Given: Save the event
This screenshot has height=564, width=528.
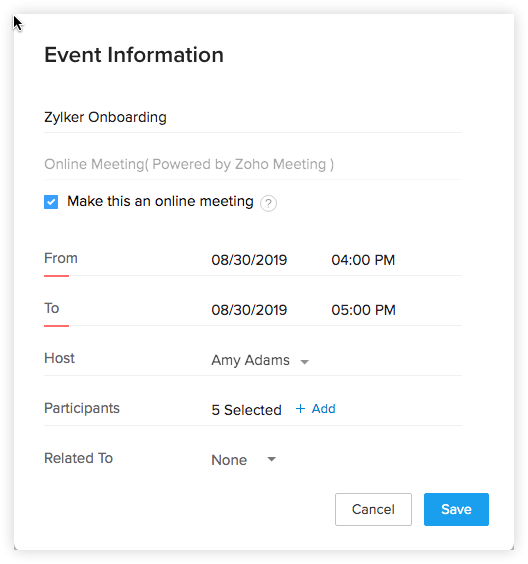Looking at the screenshot, I should click(456, 509).
